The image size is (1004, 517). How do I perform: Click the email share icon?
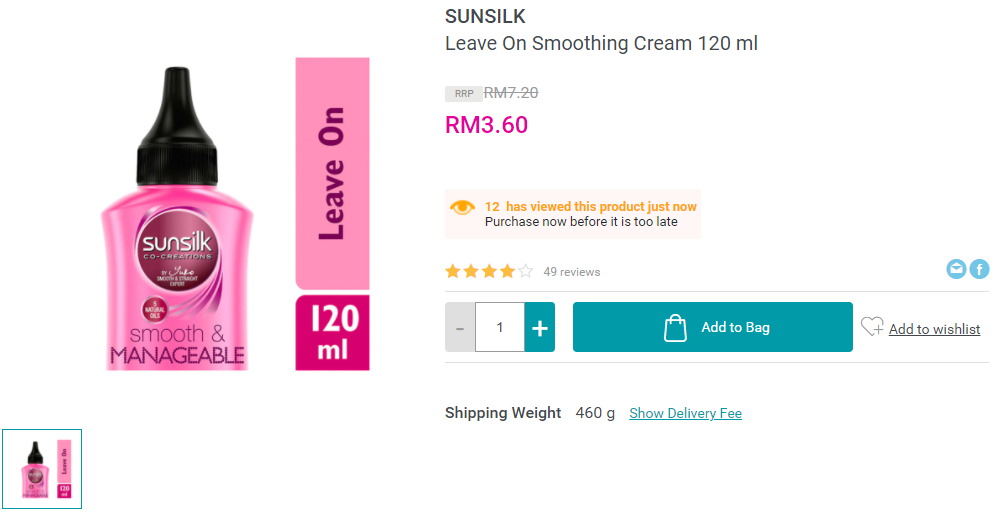[957, 269]
